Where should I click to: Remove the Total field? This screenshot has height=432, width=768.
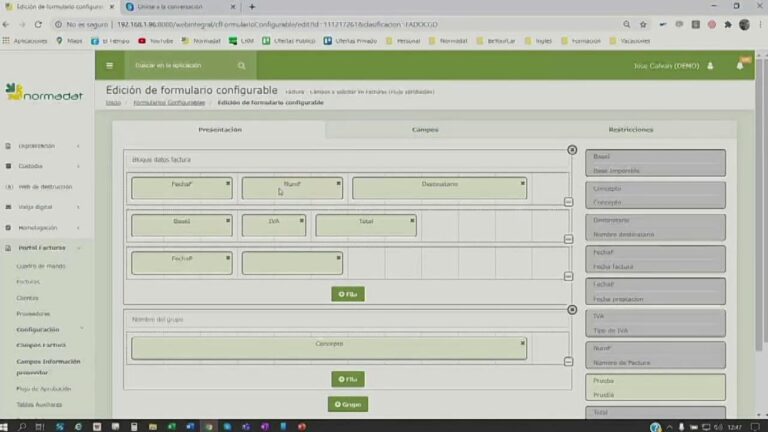coord(412,220)
